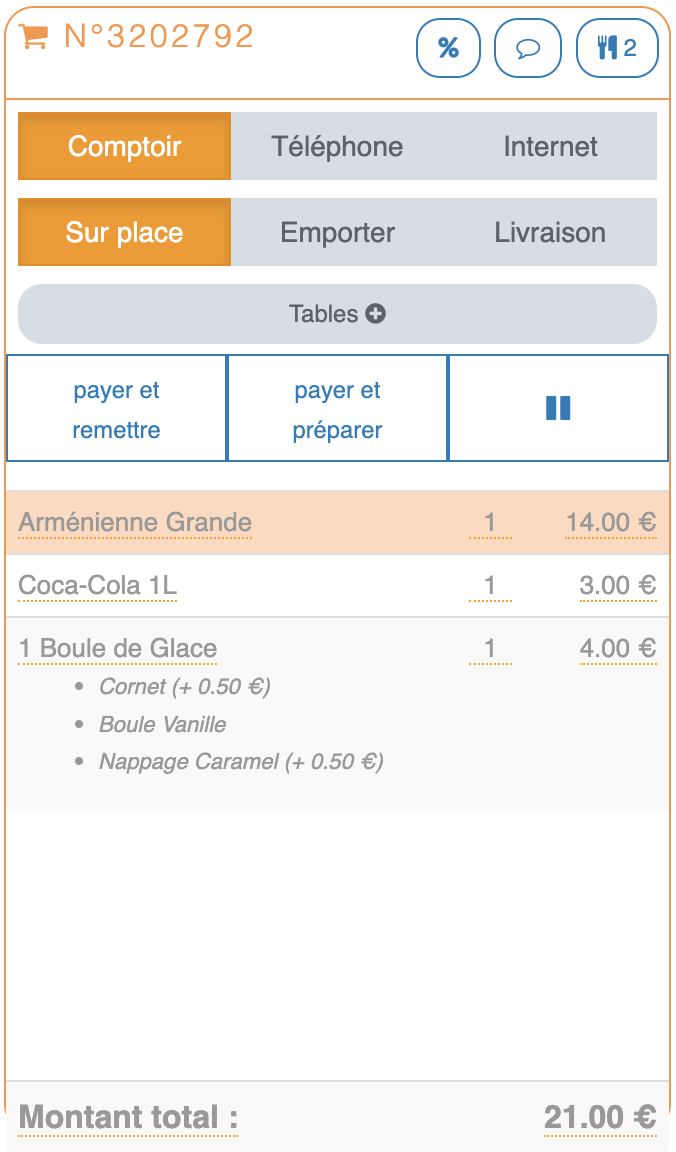Viewport: 676px width, 1152px height.
Task: Click the percent discount icon
Action: 448,48
